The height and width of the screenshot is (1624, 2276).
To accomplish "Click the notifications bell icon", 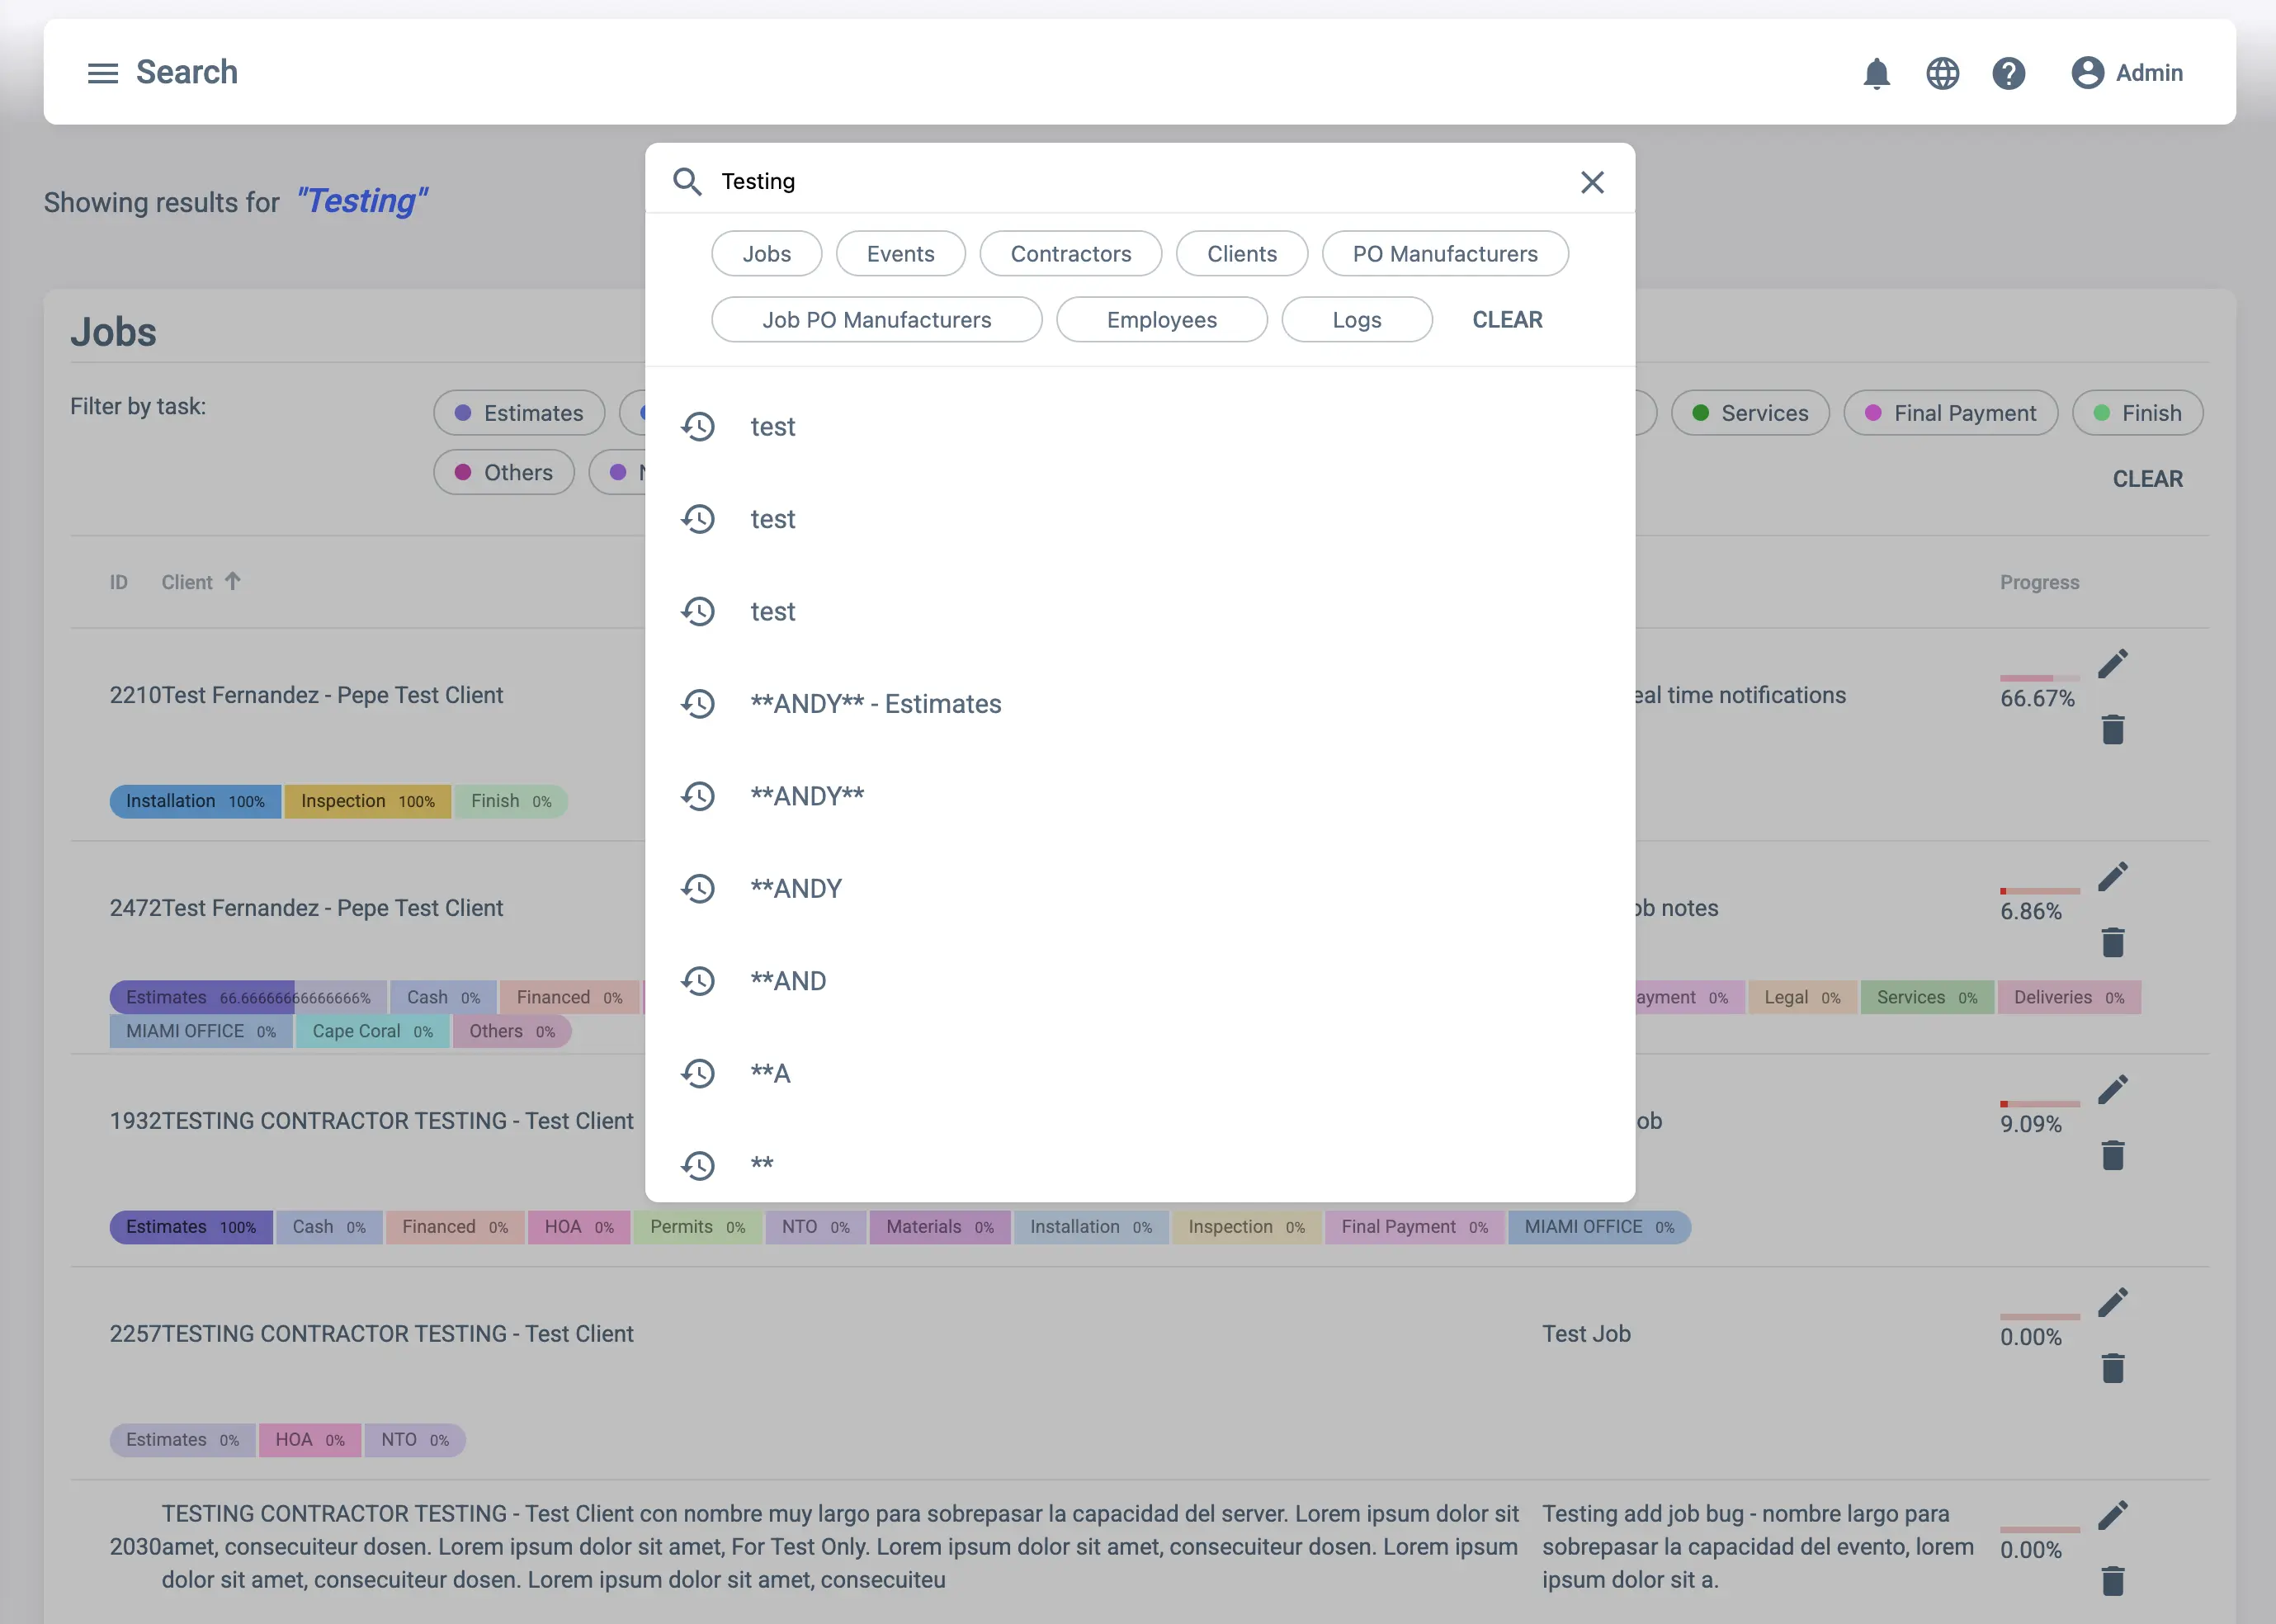I will pos(1876,73).
